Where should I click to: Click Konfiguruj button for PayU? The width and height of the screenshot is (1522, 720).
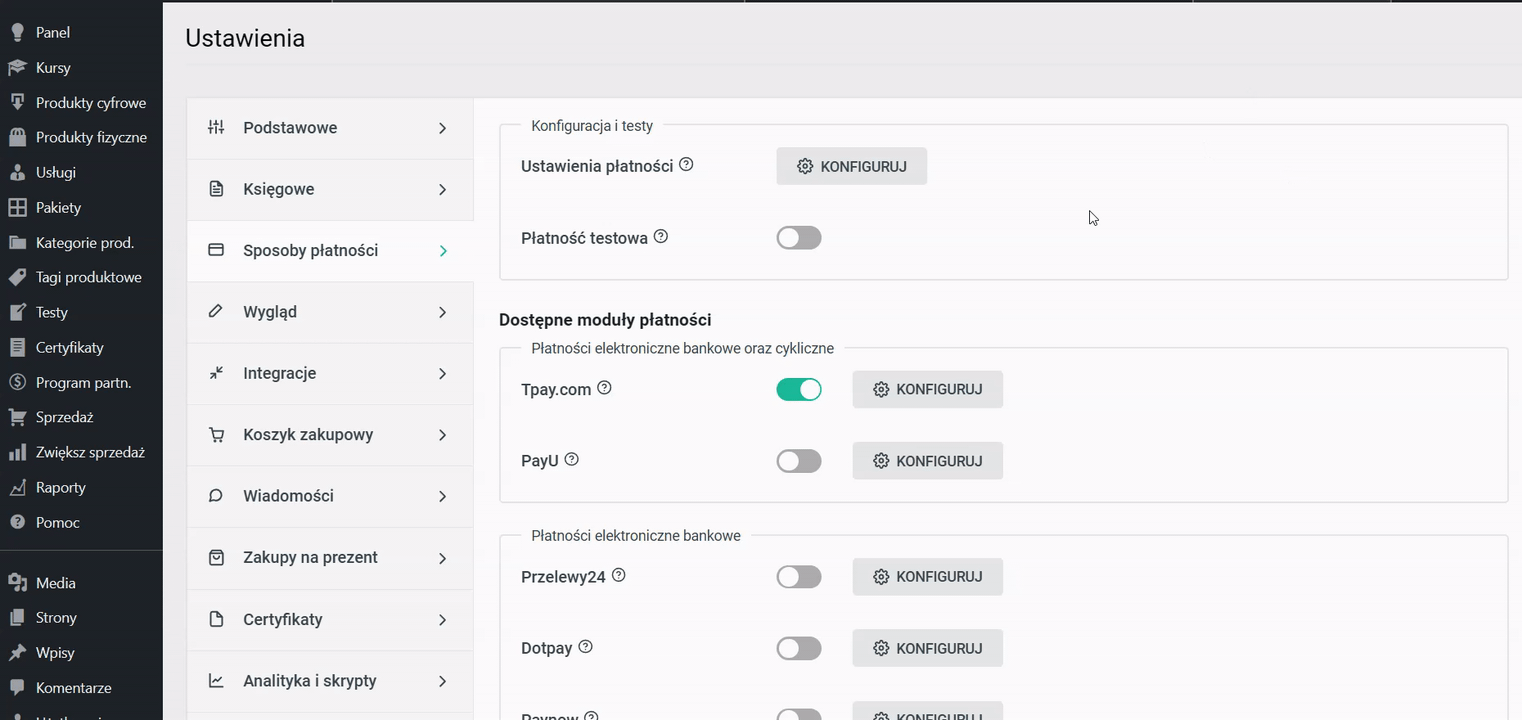[x=928, y=461]
